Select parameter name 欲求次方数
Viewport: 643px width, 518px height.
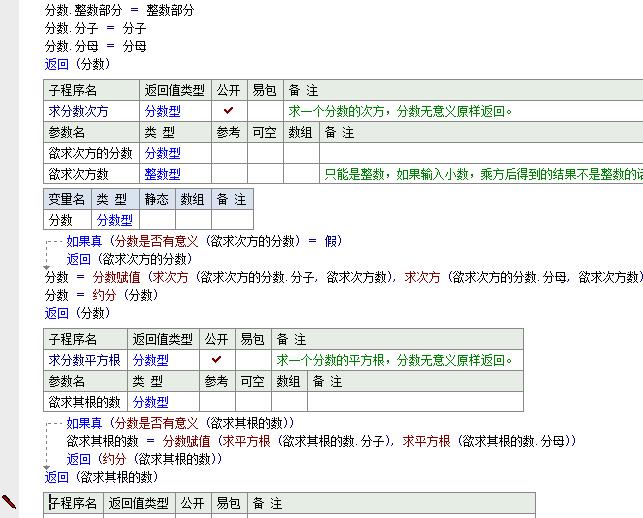coord(78,174)
